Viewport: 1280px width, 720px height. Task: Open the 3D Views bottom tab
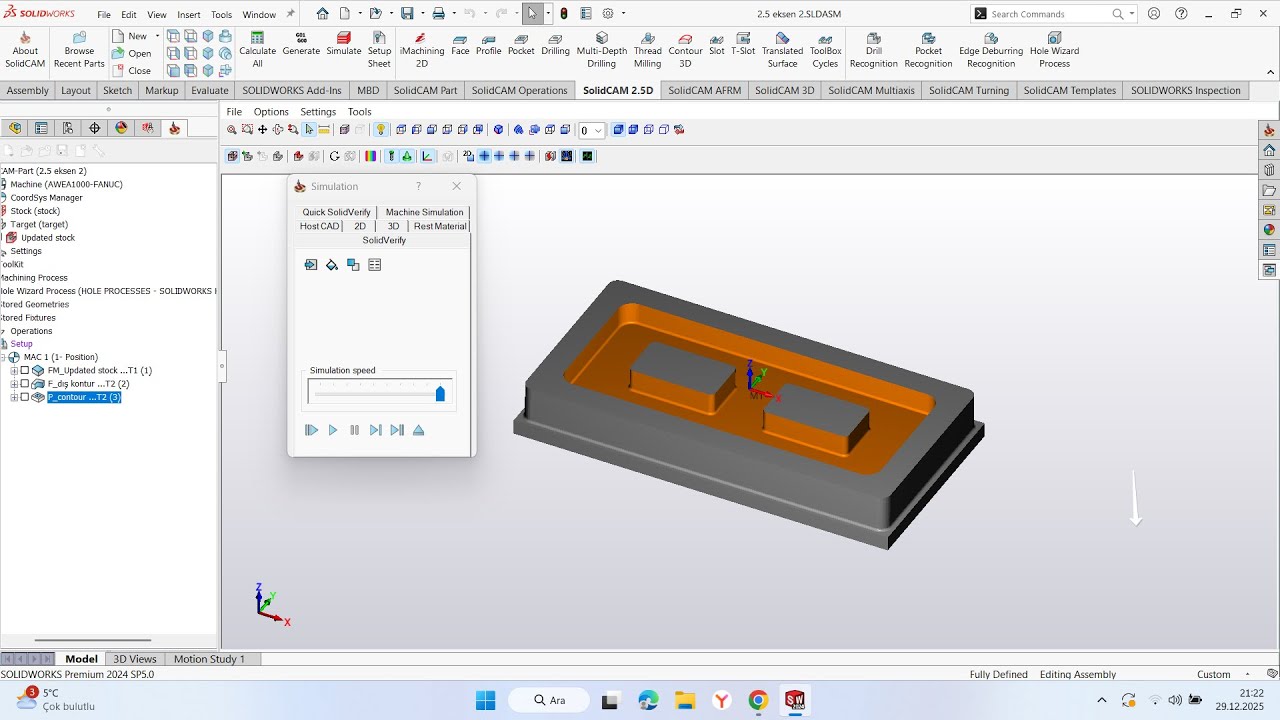(x=135, y=659)
